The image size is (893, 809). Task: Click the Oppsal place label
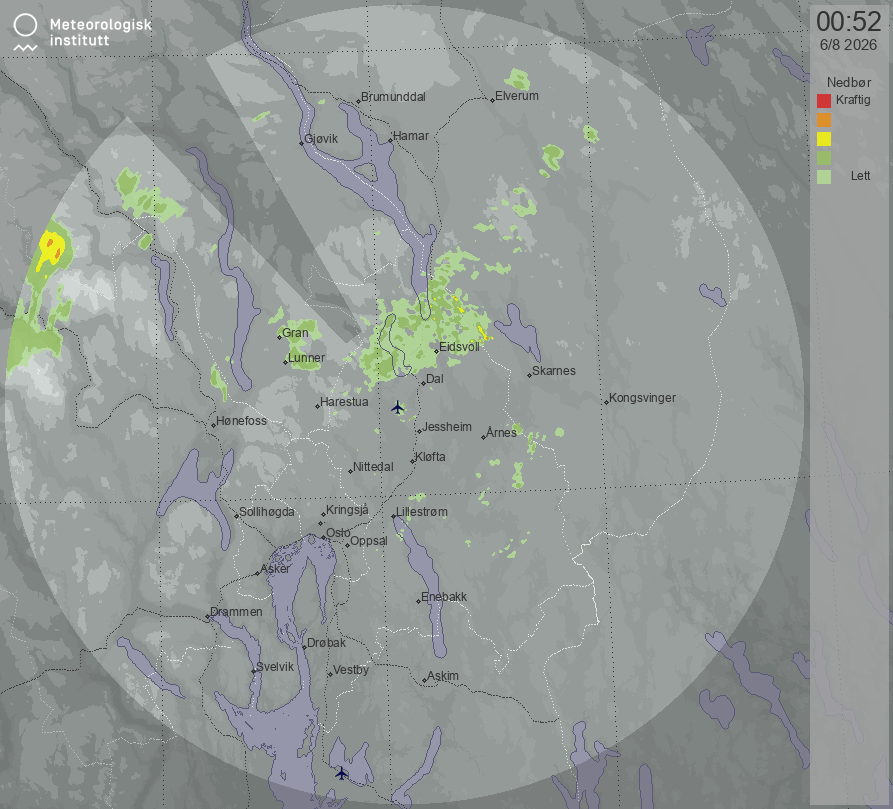368,541
